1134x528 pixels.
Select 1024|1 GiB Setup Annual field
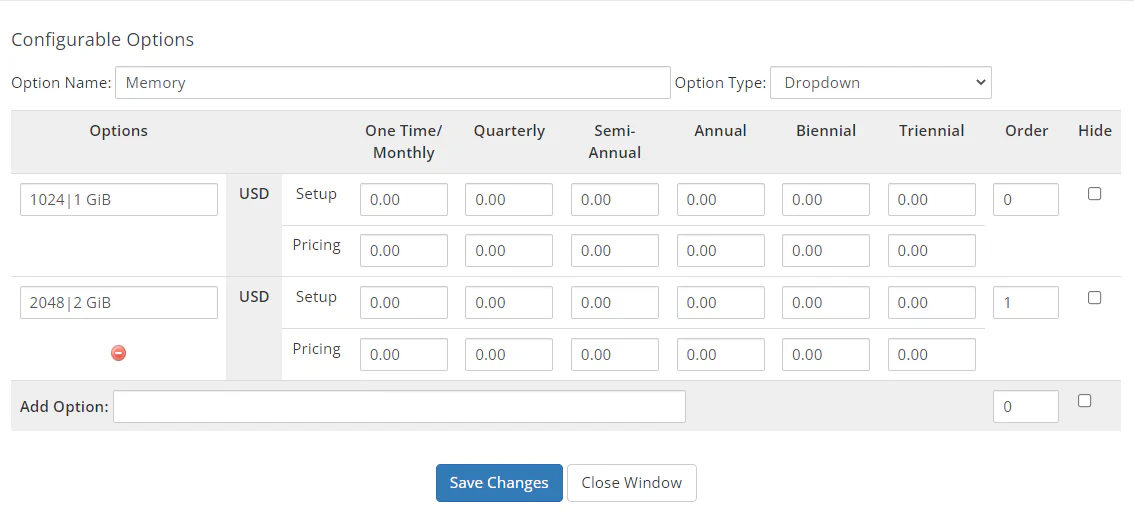(x=720, y=200)
